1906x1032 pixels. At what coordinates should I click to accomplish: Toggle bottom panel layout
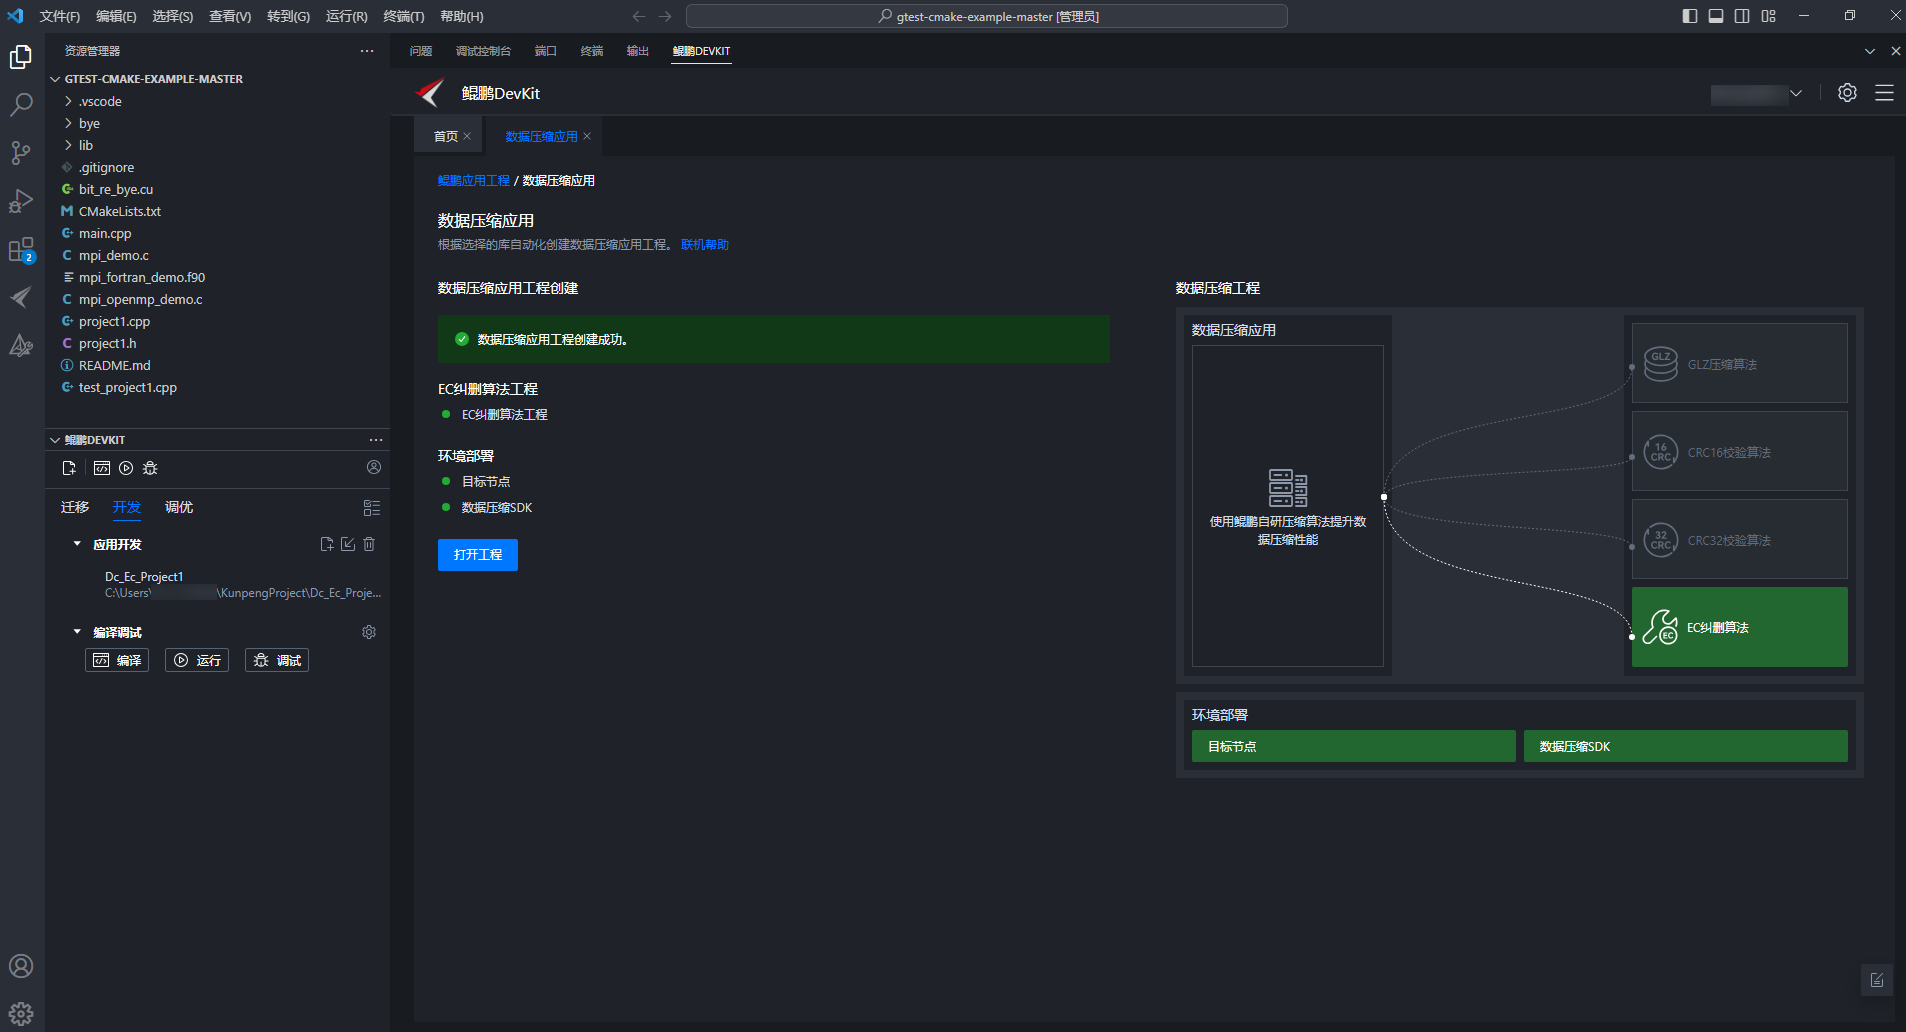[1716, 16]
